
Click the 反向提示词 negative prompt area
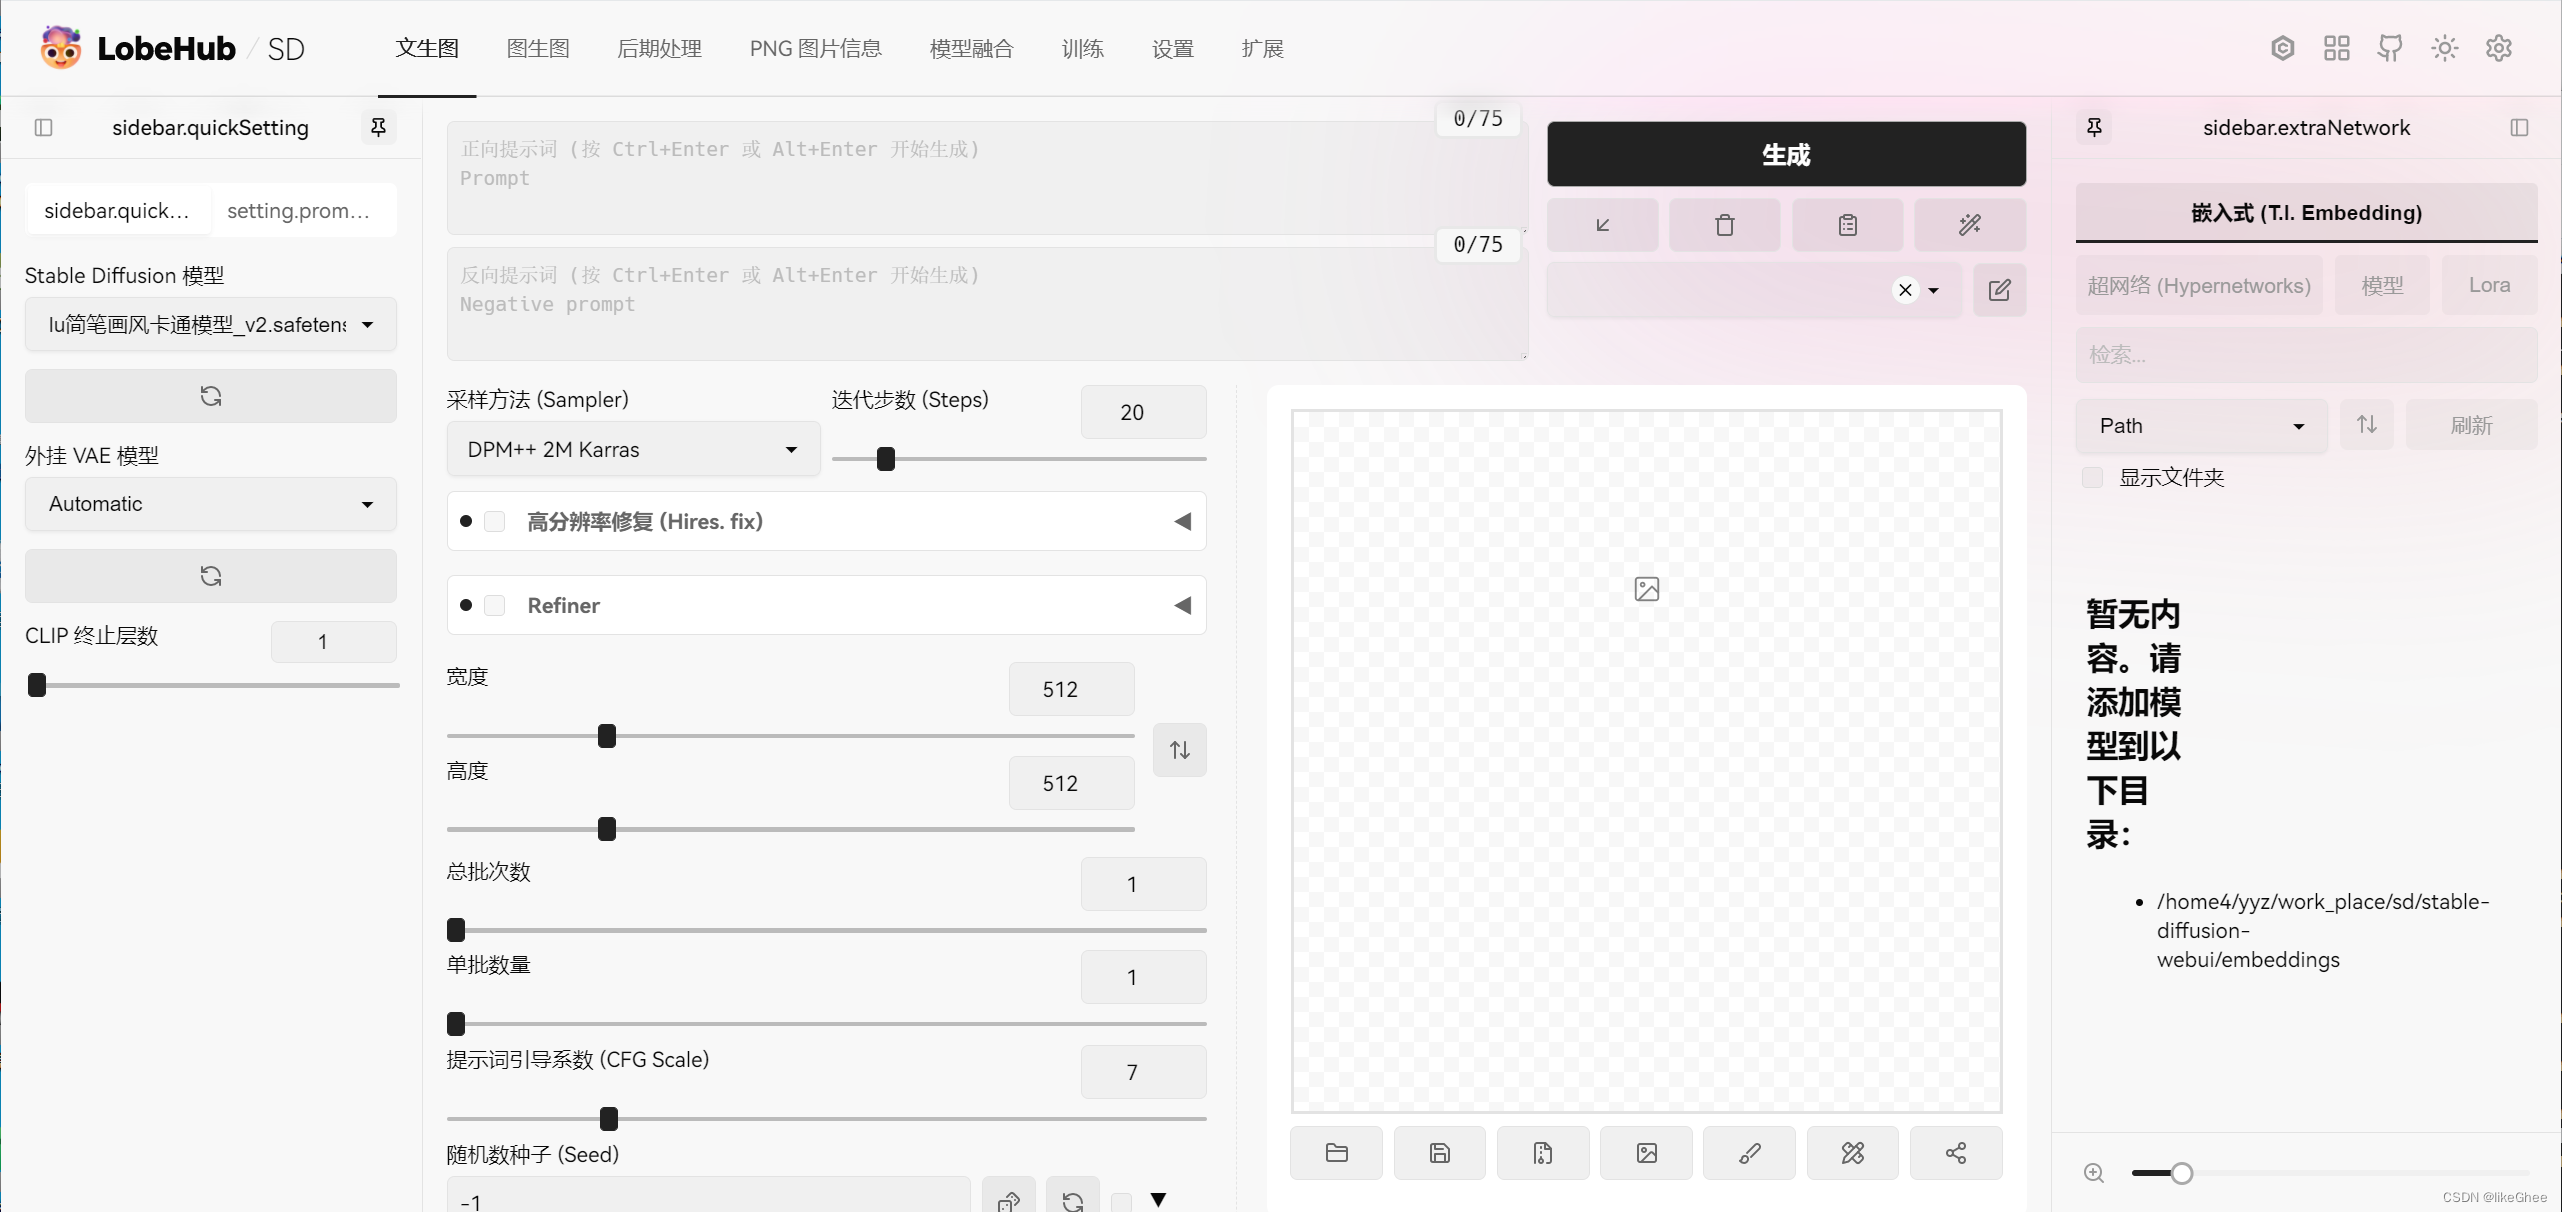[x=986, y=304]
